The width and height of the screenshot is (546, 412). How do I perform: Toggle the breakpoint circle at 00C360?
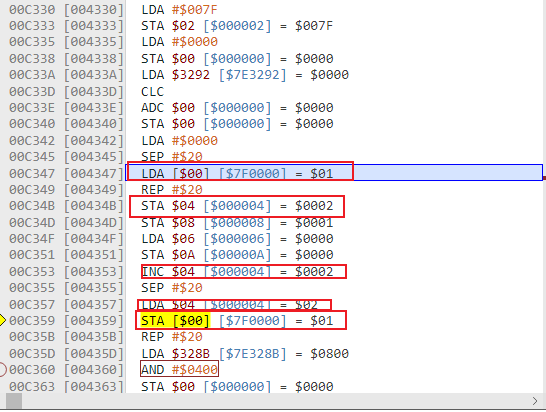[x=2, y=370]
